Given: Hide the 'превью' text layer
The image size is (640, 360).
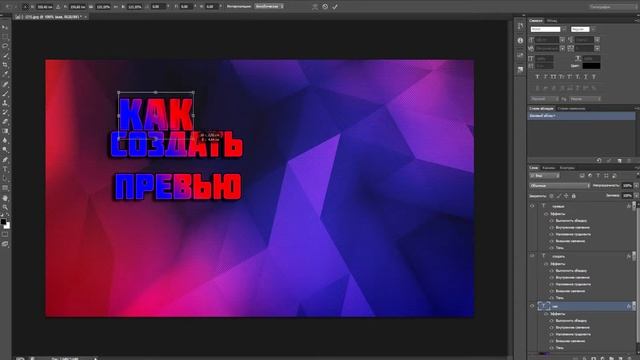Looking at the screenshot, I should pyautogui.click(x=532, y=207).
